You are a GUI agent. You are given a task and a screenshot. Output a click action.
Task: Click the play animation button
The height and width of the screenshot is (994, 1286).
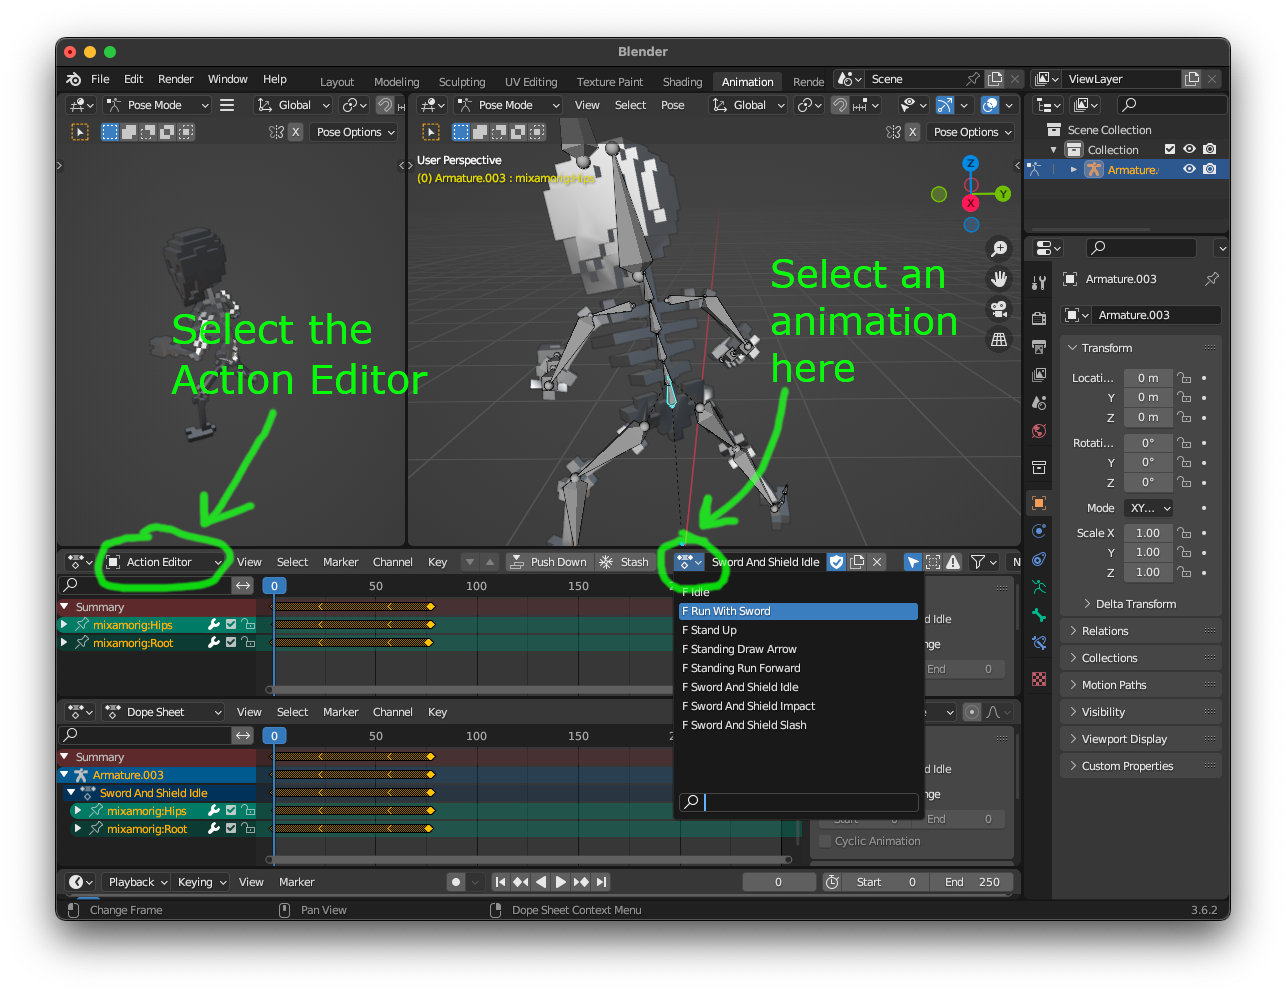point(561,882)
